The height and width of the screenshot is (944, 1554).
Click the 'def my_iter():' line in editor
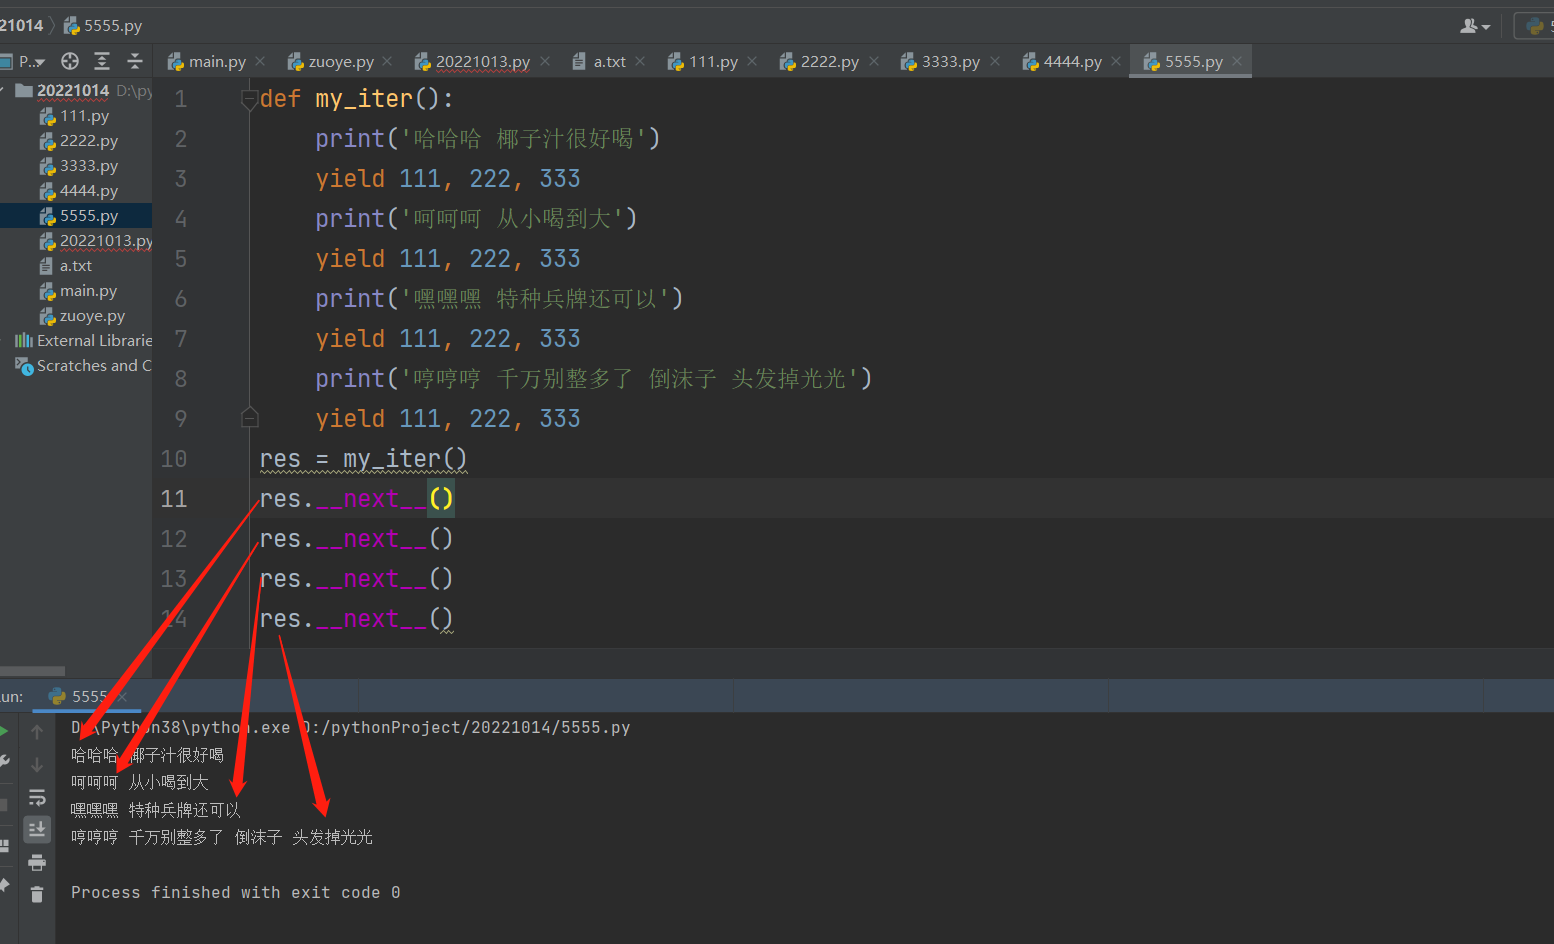click(357, 99)
